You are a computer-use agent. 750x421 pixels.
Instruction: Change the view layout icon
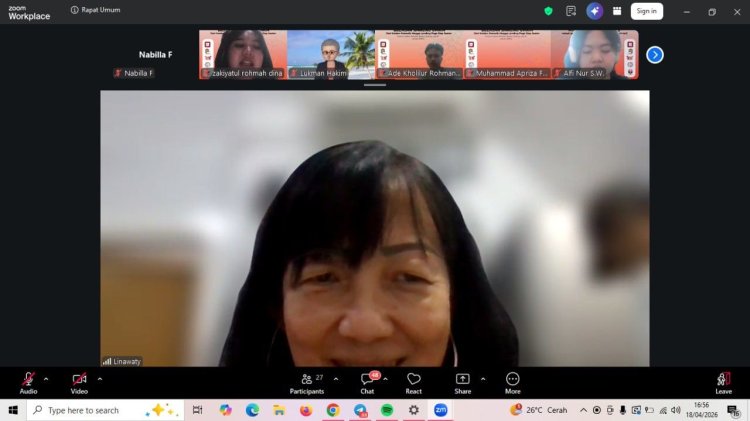pos(617,11)
